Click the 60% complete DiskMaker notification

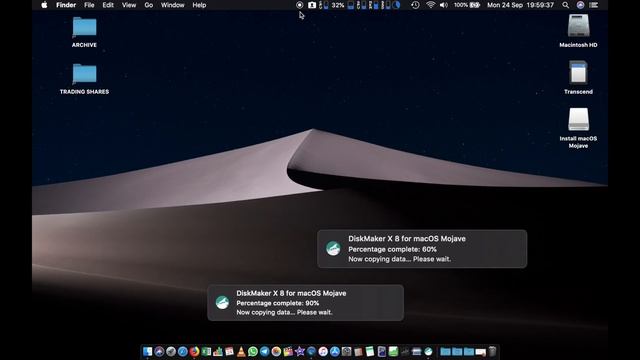click(x=422, y=249)
